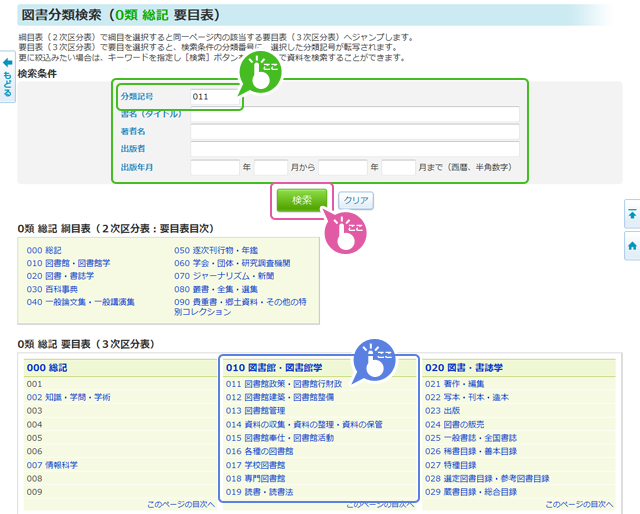Open the 010 図書館・図書館学 link in 綱目表

[x=68, y=263]
